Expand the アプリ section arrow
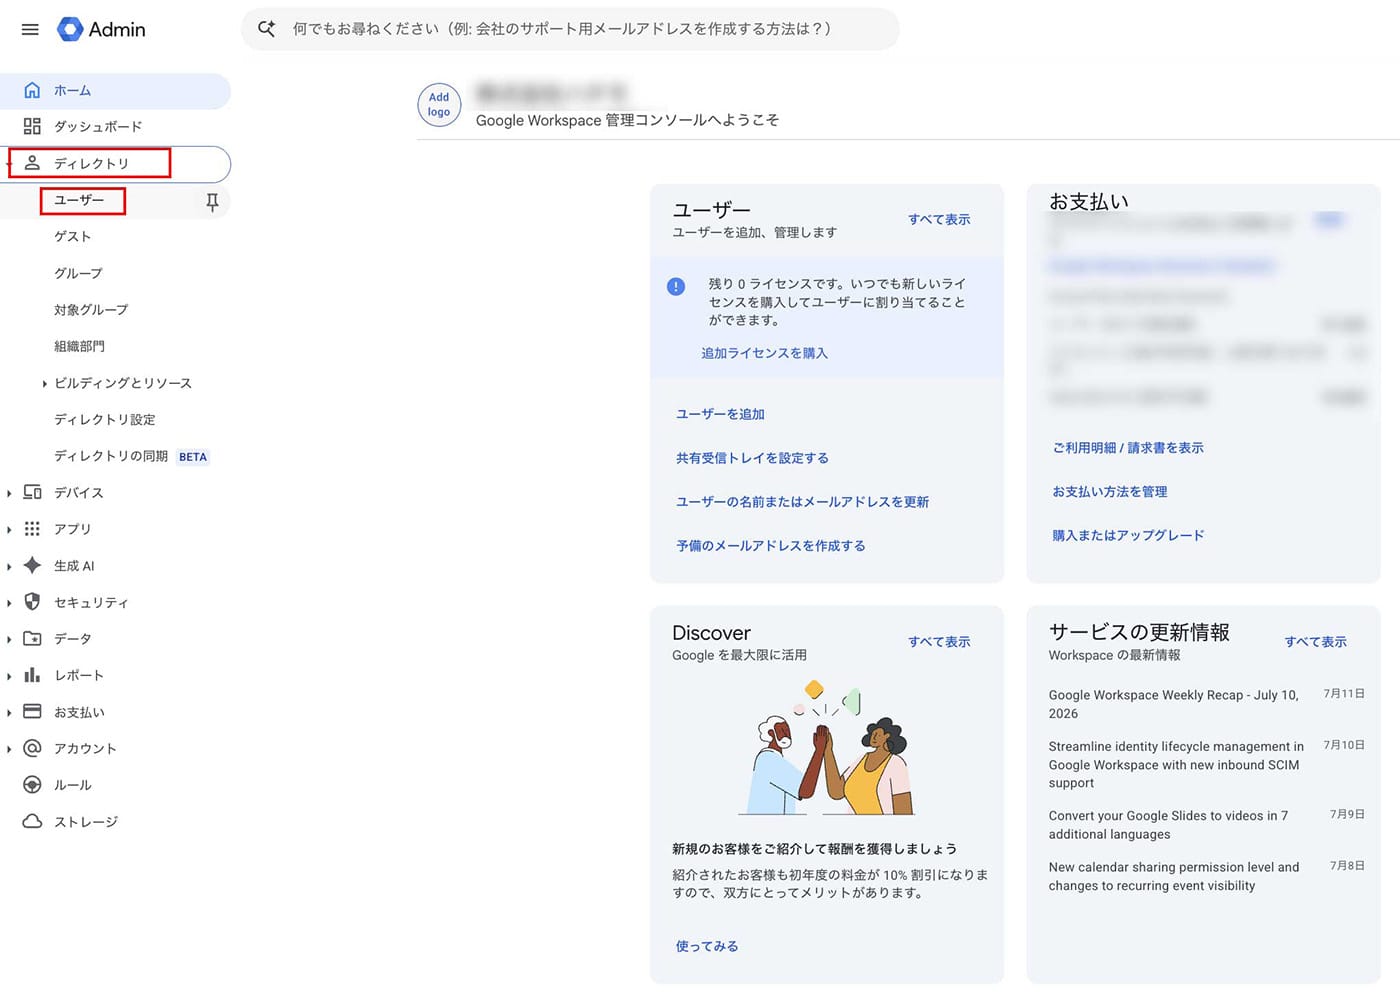1400x997 pixels. (x=9, y=529)
